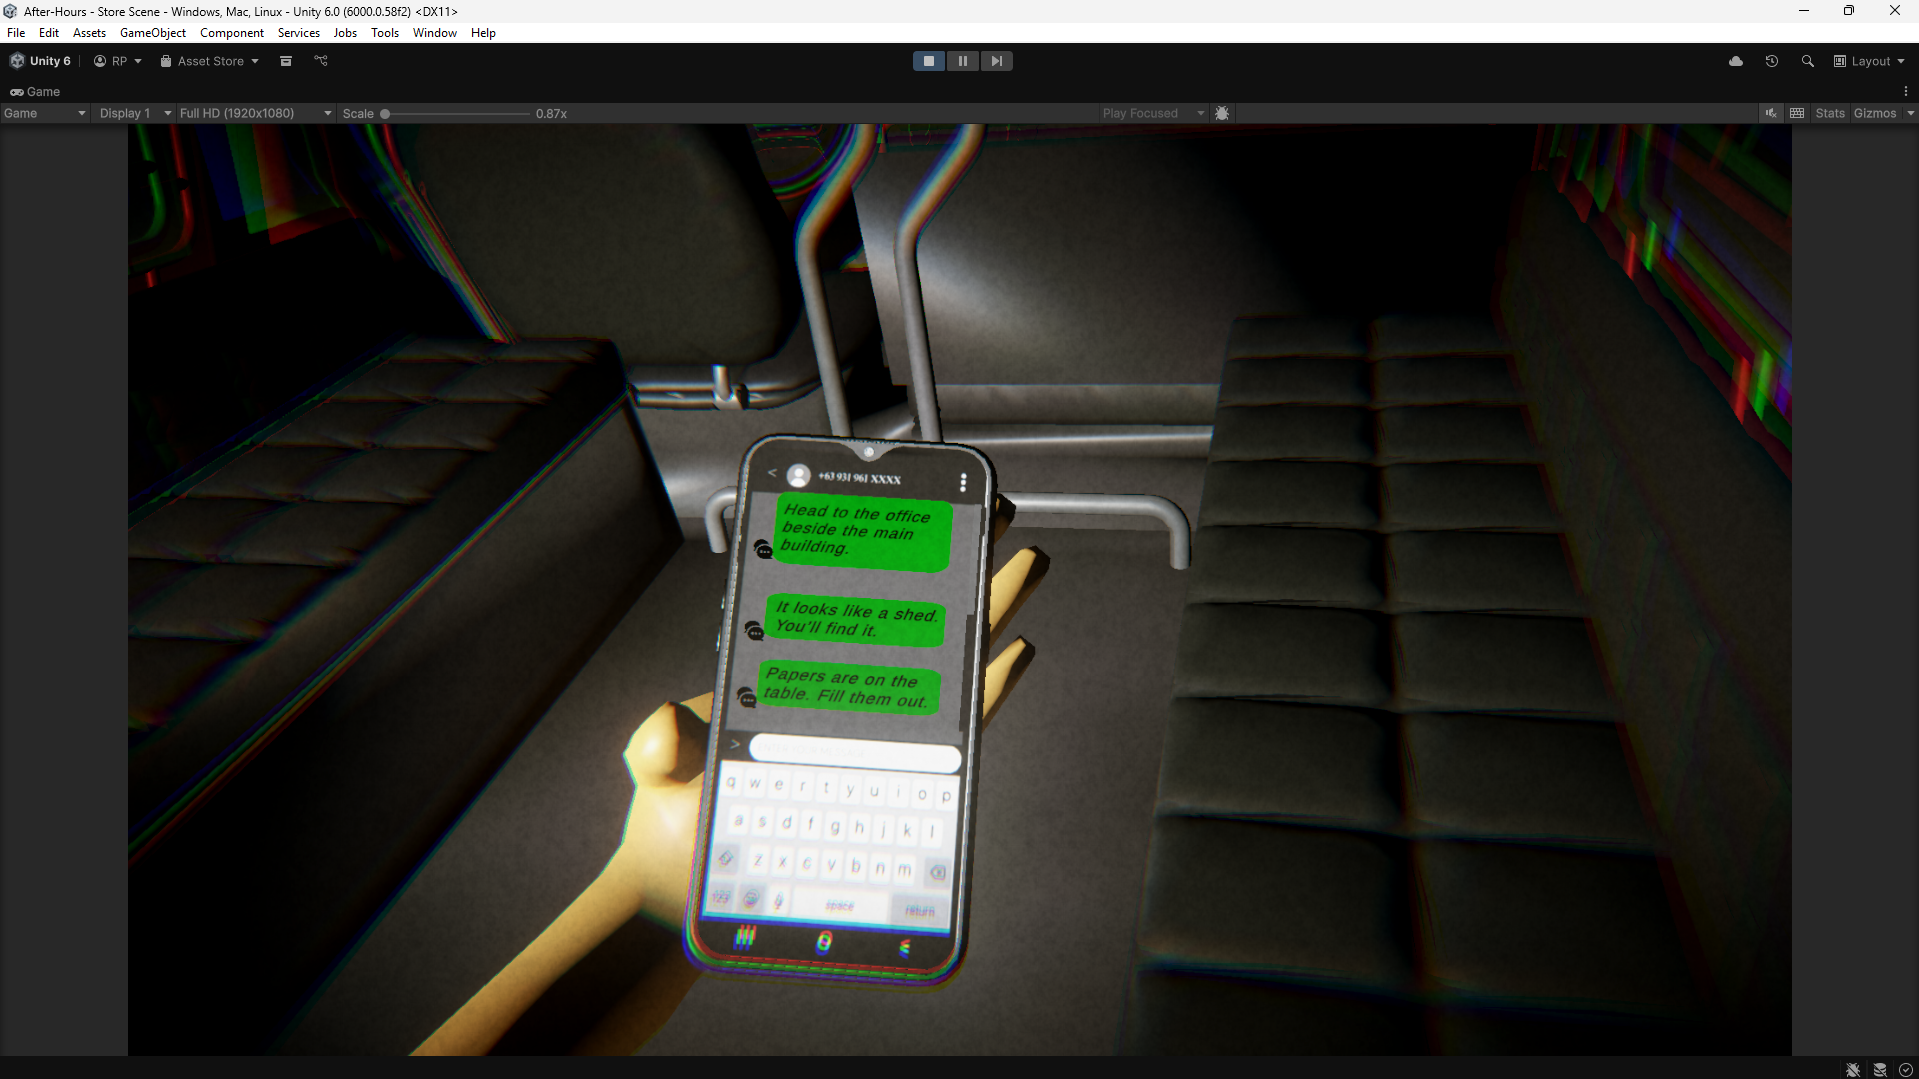Expand the Layout dropdown
The width and height of the screenshot is (1919, 1079).
click(x=1869, y=61)
